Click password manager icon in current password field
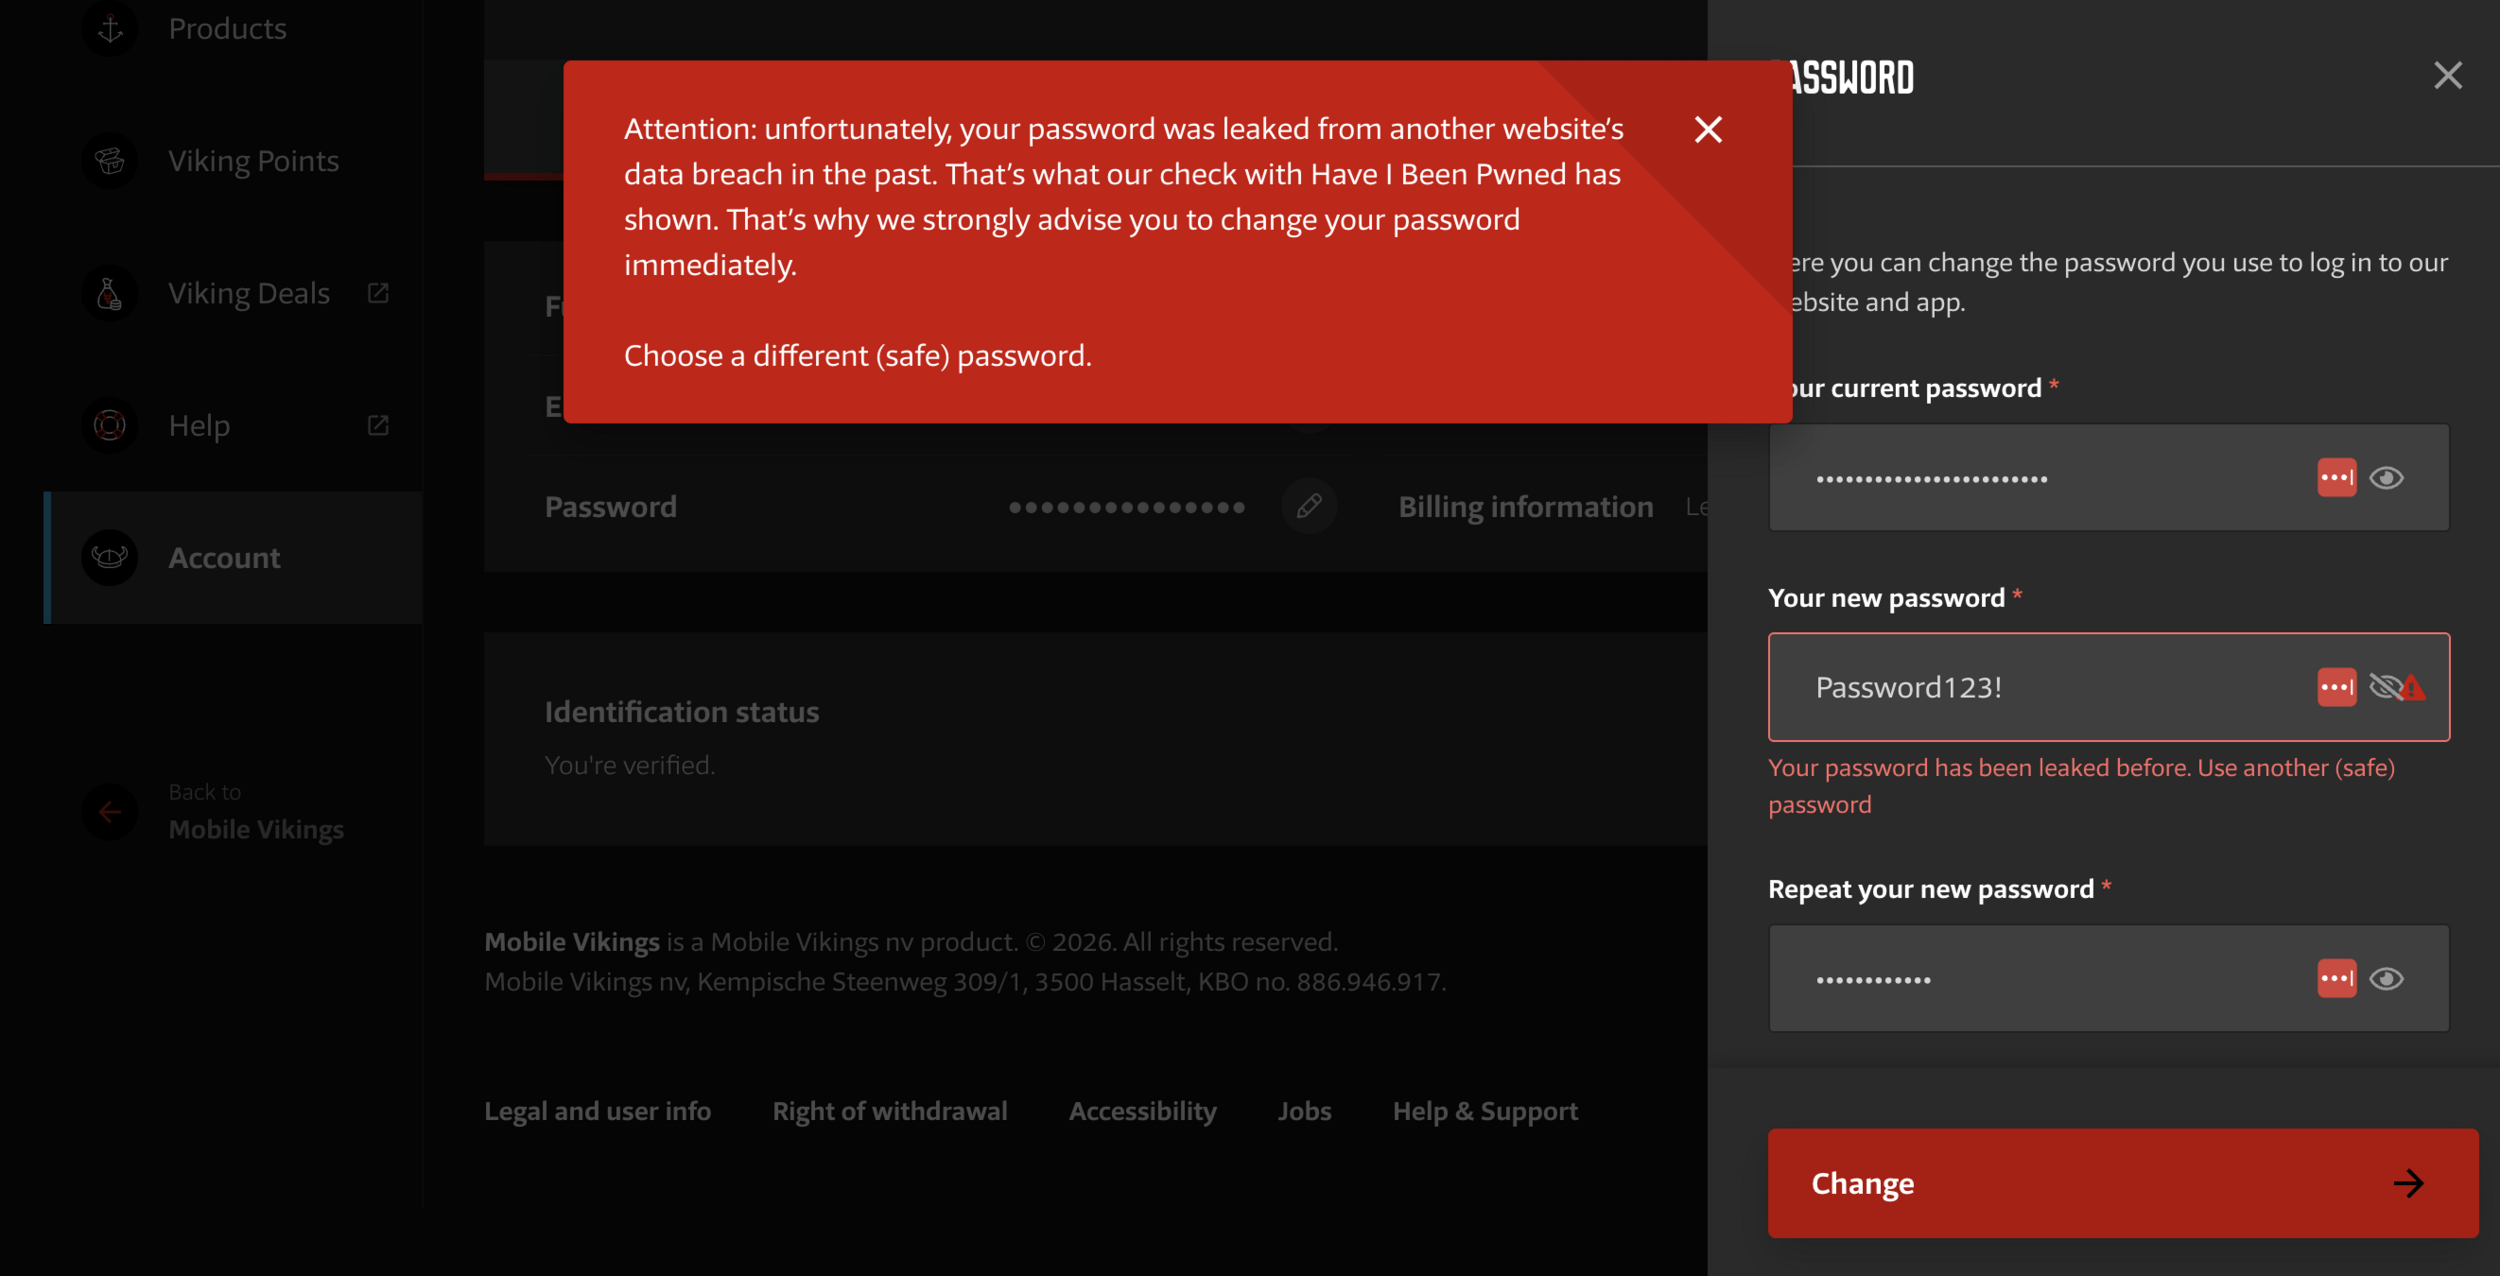2500x1276 pixels. pos(2336,478)
